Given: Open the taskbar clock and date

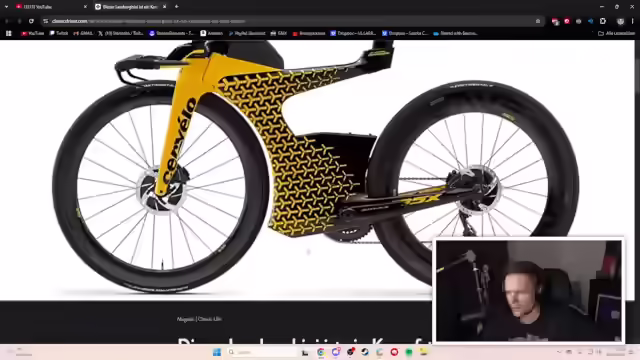Looking at the screenshot, I should point(616,352).
